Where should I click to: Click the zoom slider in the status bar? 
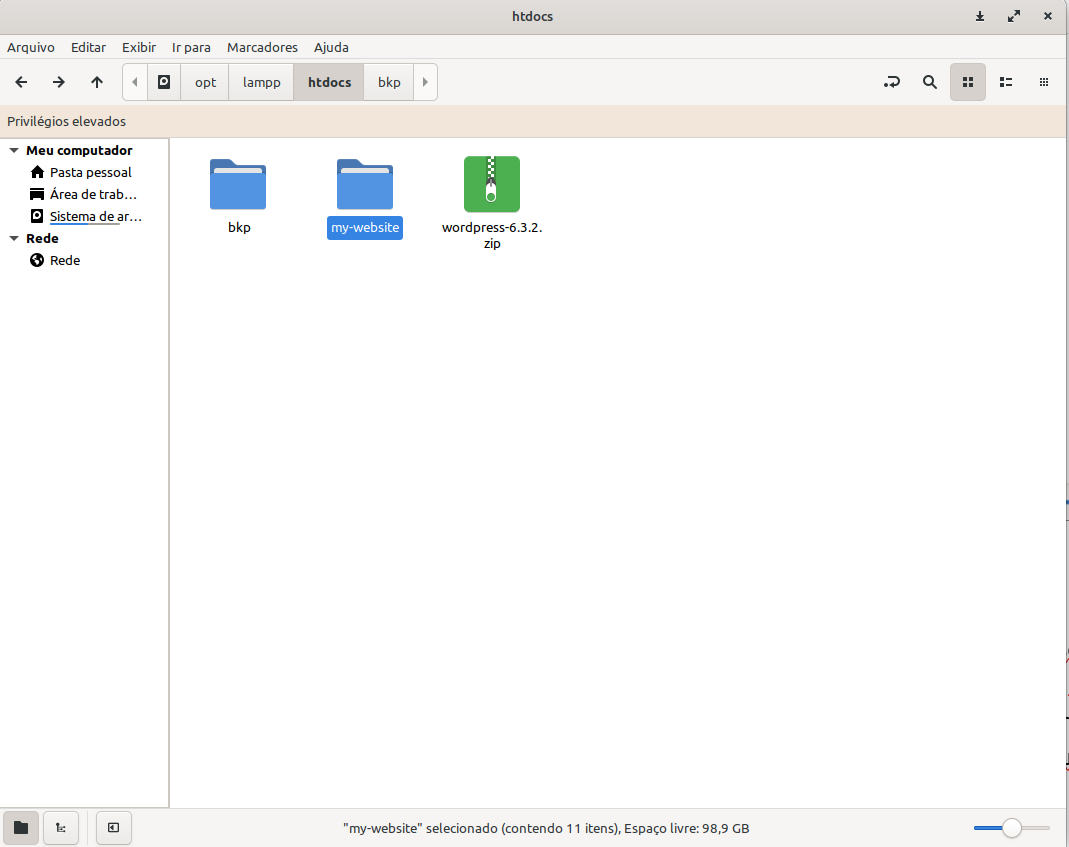point(1011,828)
